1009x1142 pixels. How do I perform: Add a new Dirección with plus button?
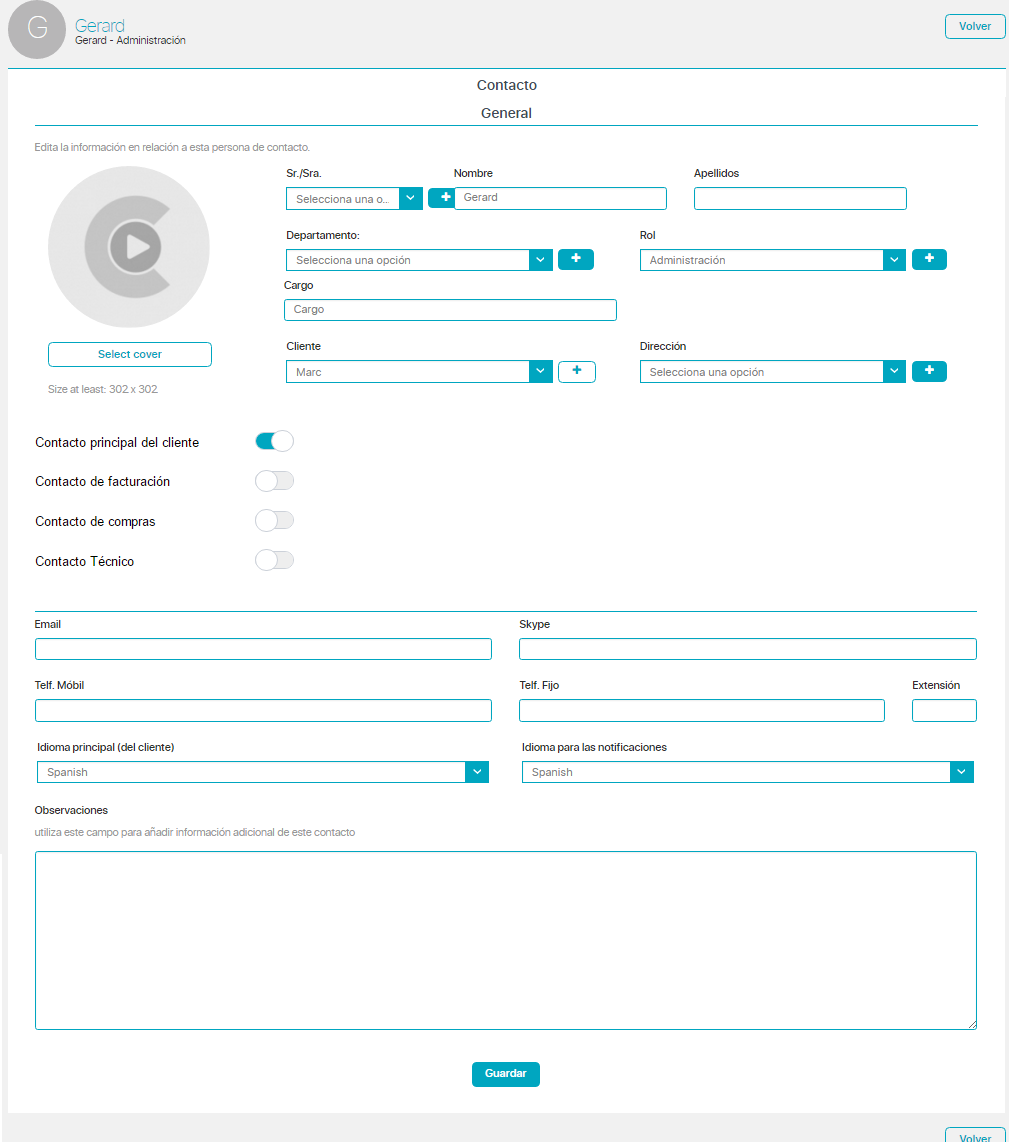929,371
